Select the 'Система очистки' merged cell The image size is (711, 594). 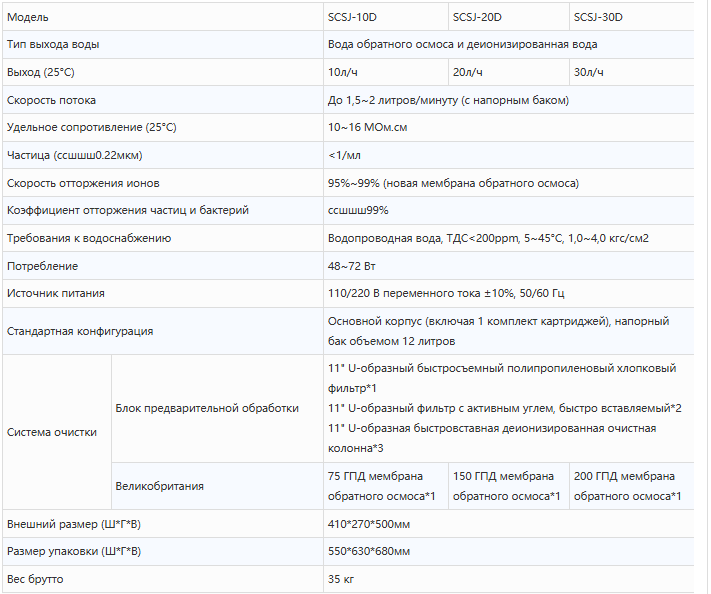pos(52,432)
